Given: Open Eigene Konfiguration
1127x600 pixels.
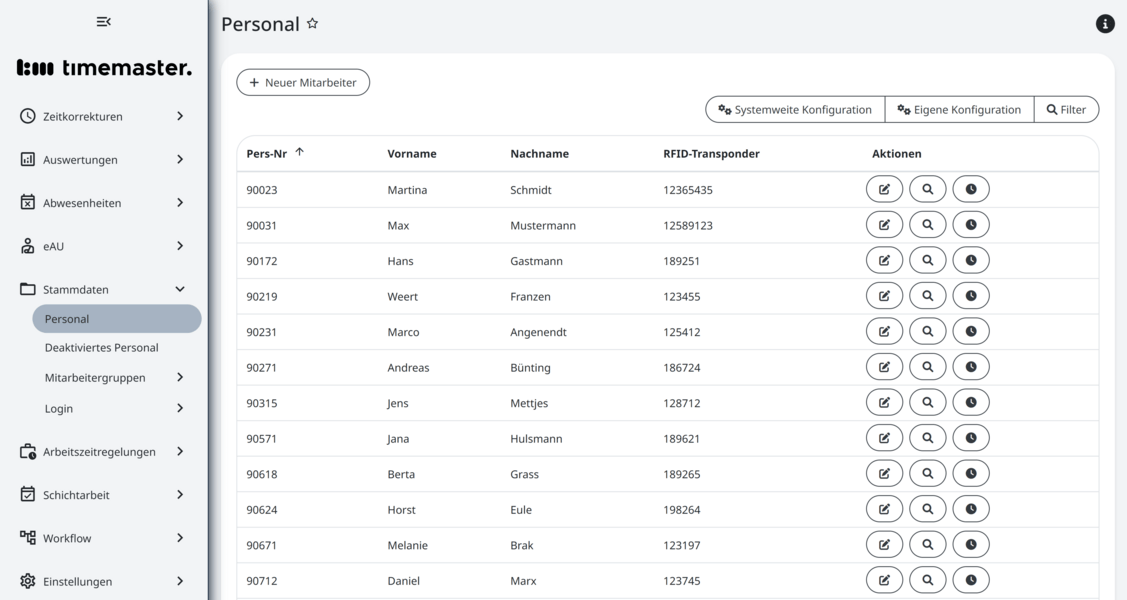Looking at the screenshot, I should tap(959, 110).
